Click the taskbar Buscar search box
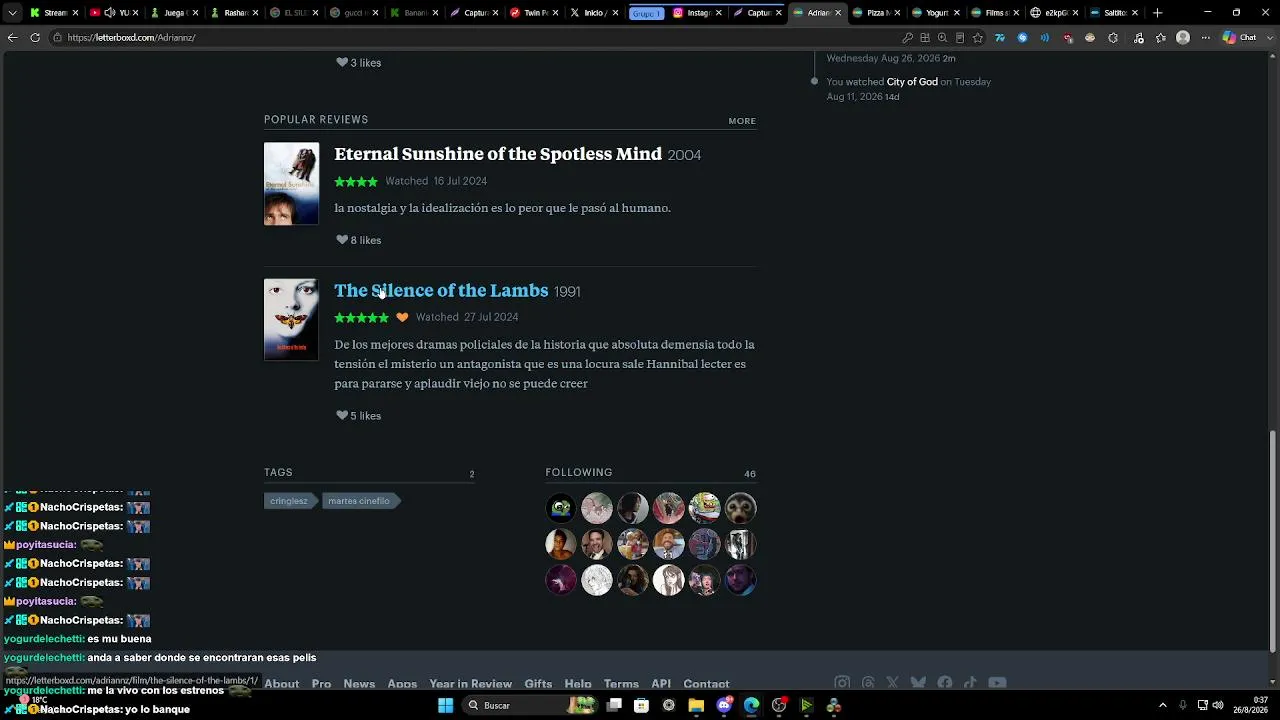1280x720 pixels. (530, 705)
